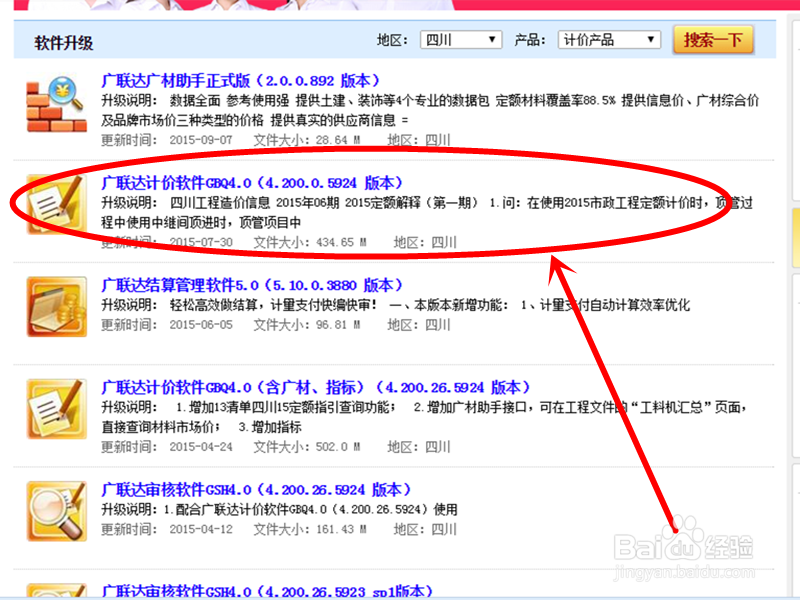Open link 广联达计价软件GBQ4.0 4.200.0.5924 版本
800x600 pixels.
[252, 183]
